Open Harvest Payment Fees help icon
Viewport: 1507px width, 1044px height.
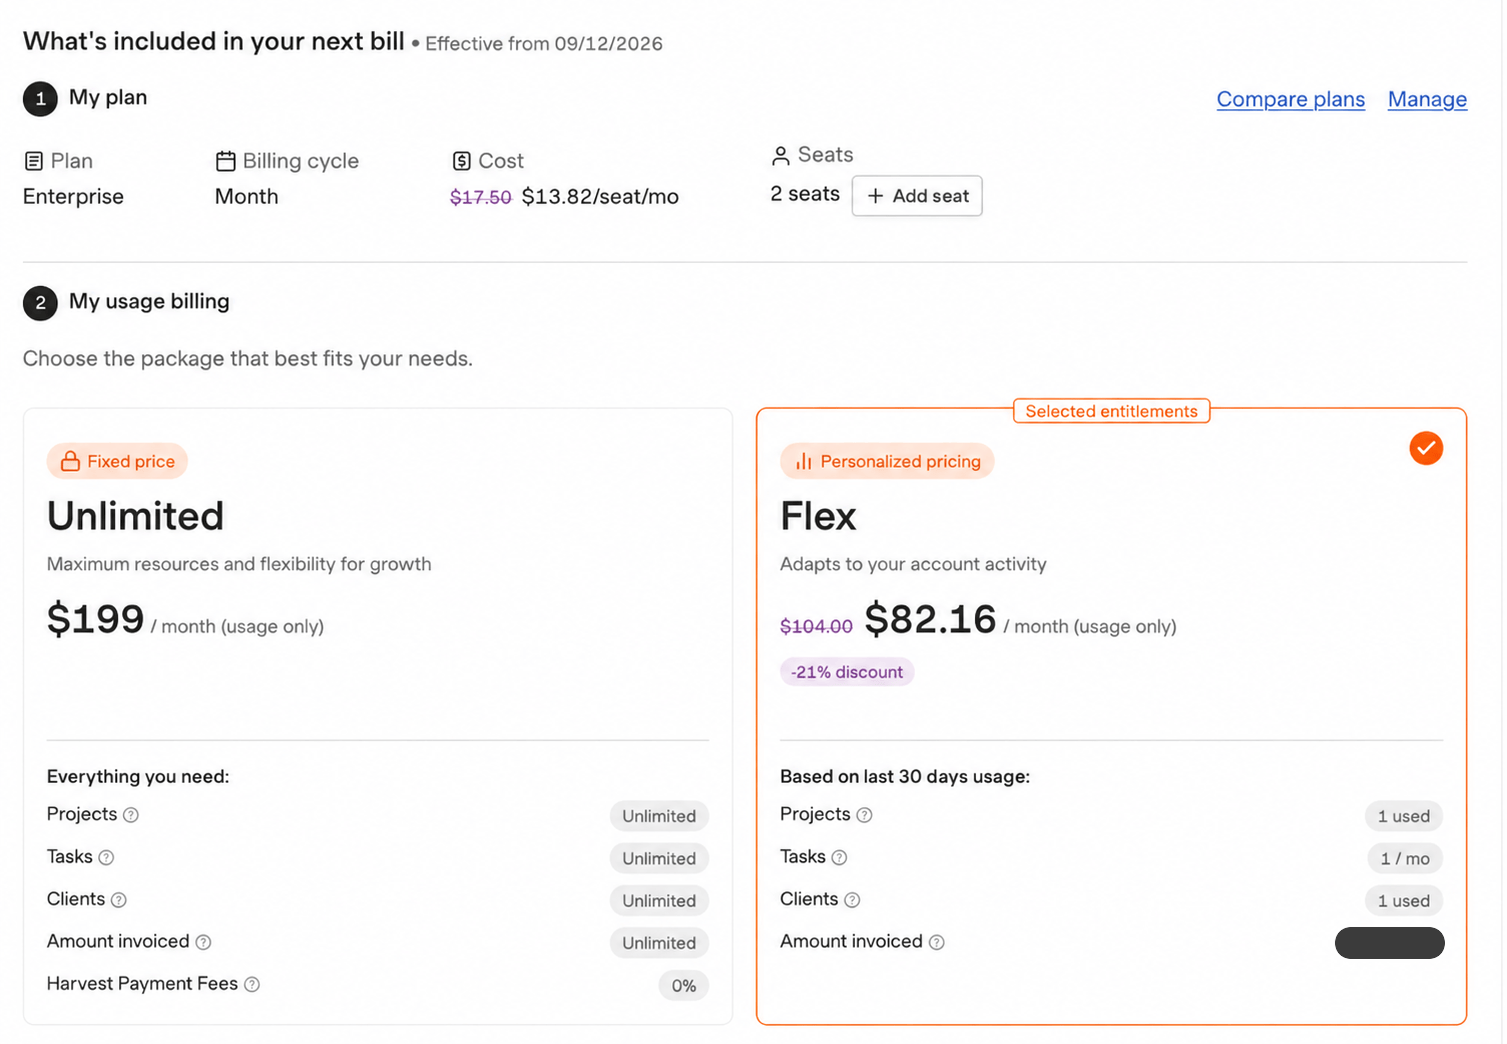(252, 984)
